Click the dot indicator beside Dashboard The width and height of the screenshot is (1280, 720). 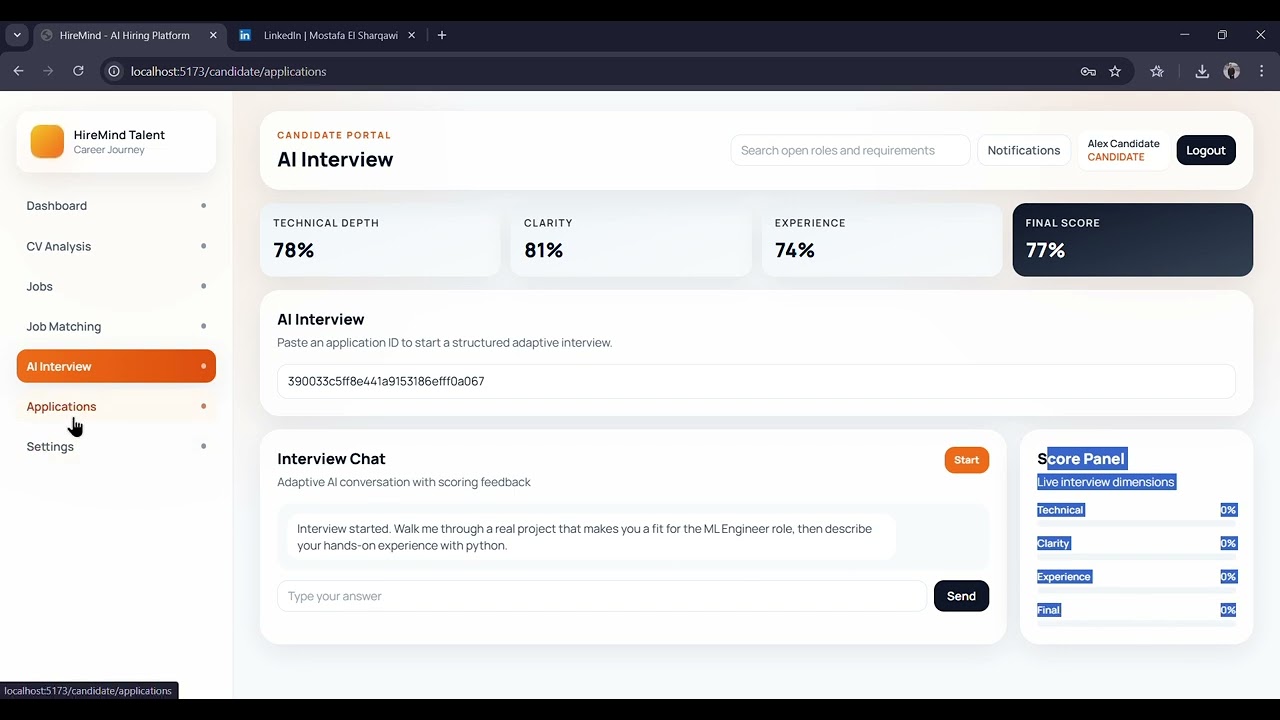203,206
